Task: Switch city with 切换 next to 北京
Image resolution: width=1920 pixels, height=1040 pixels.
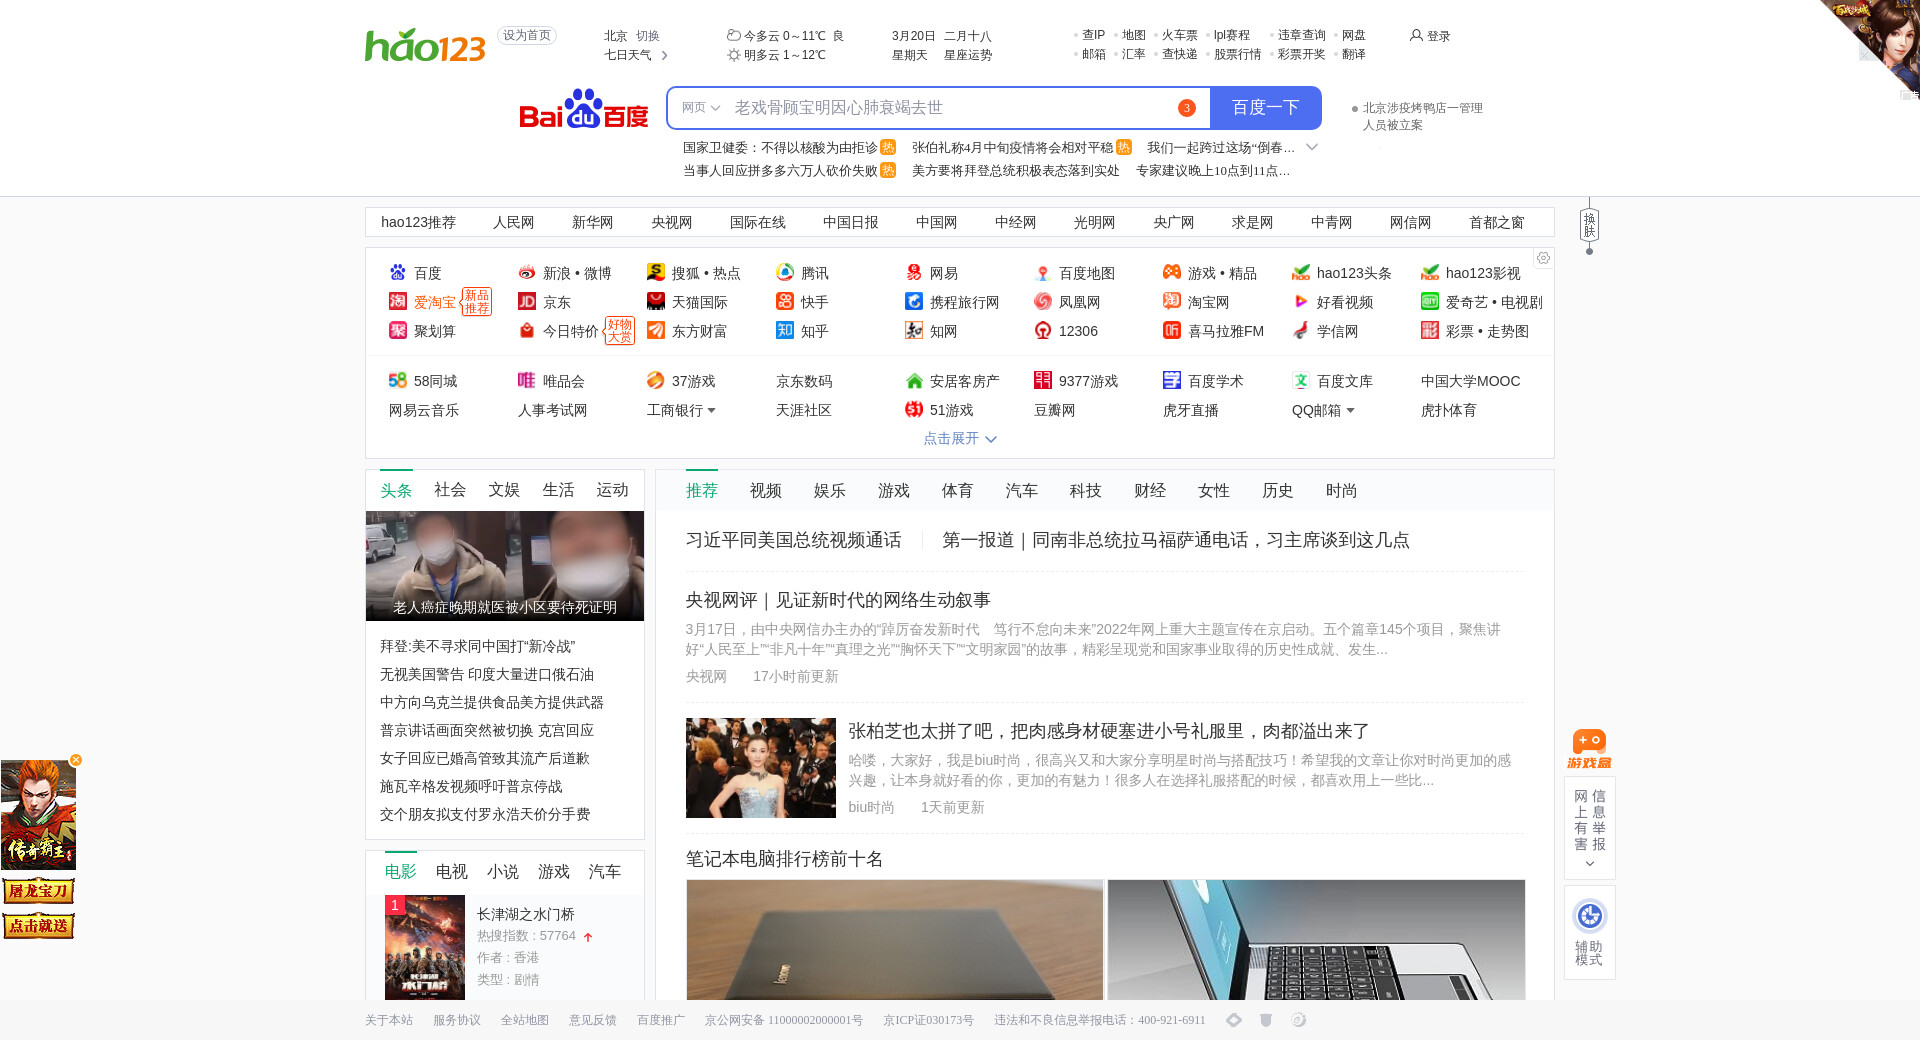Action: point(648,36)
